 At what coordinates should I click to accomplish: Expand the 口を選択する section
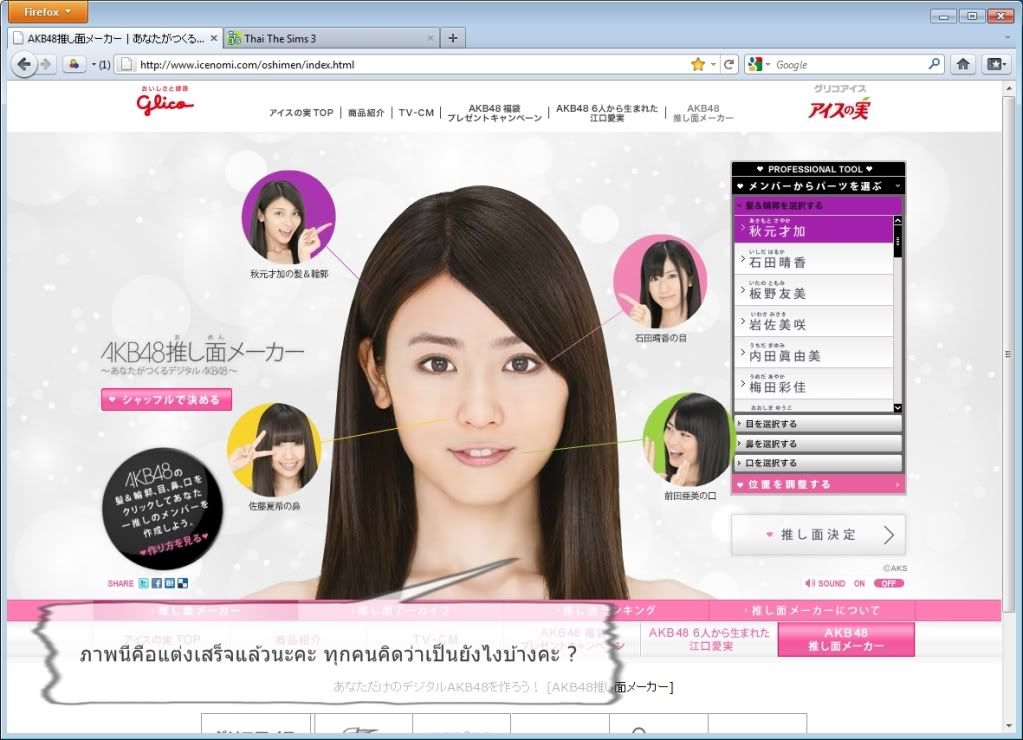coord(818,463)
